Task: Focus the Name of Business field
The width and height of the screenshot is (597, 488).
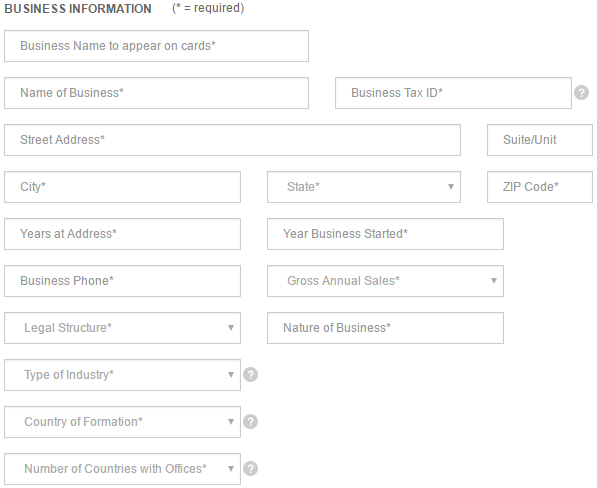Action: click(x=156, y=93)
